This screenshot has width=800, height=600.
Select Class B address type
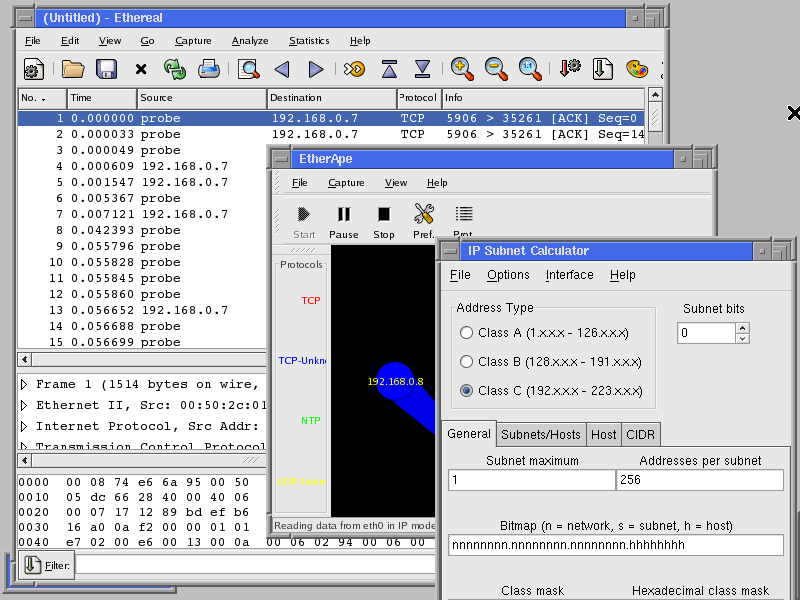466,361
